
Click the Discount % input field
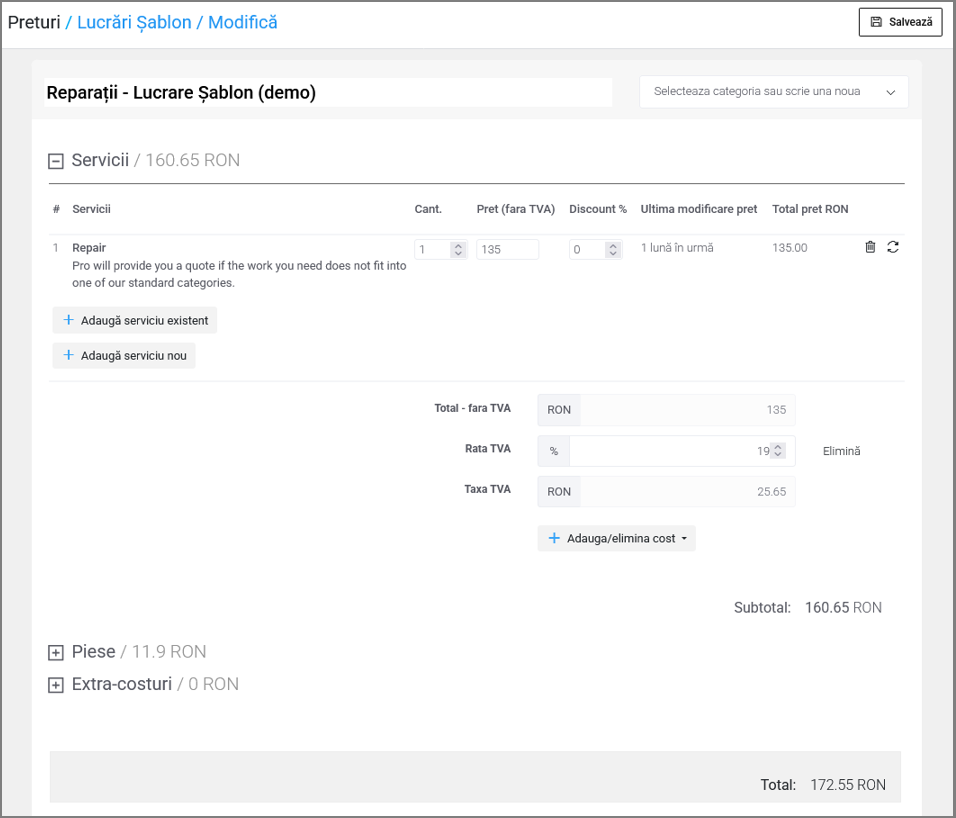(586, 250)
